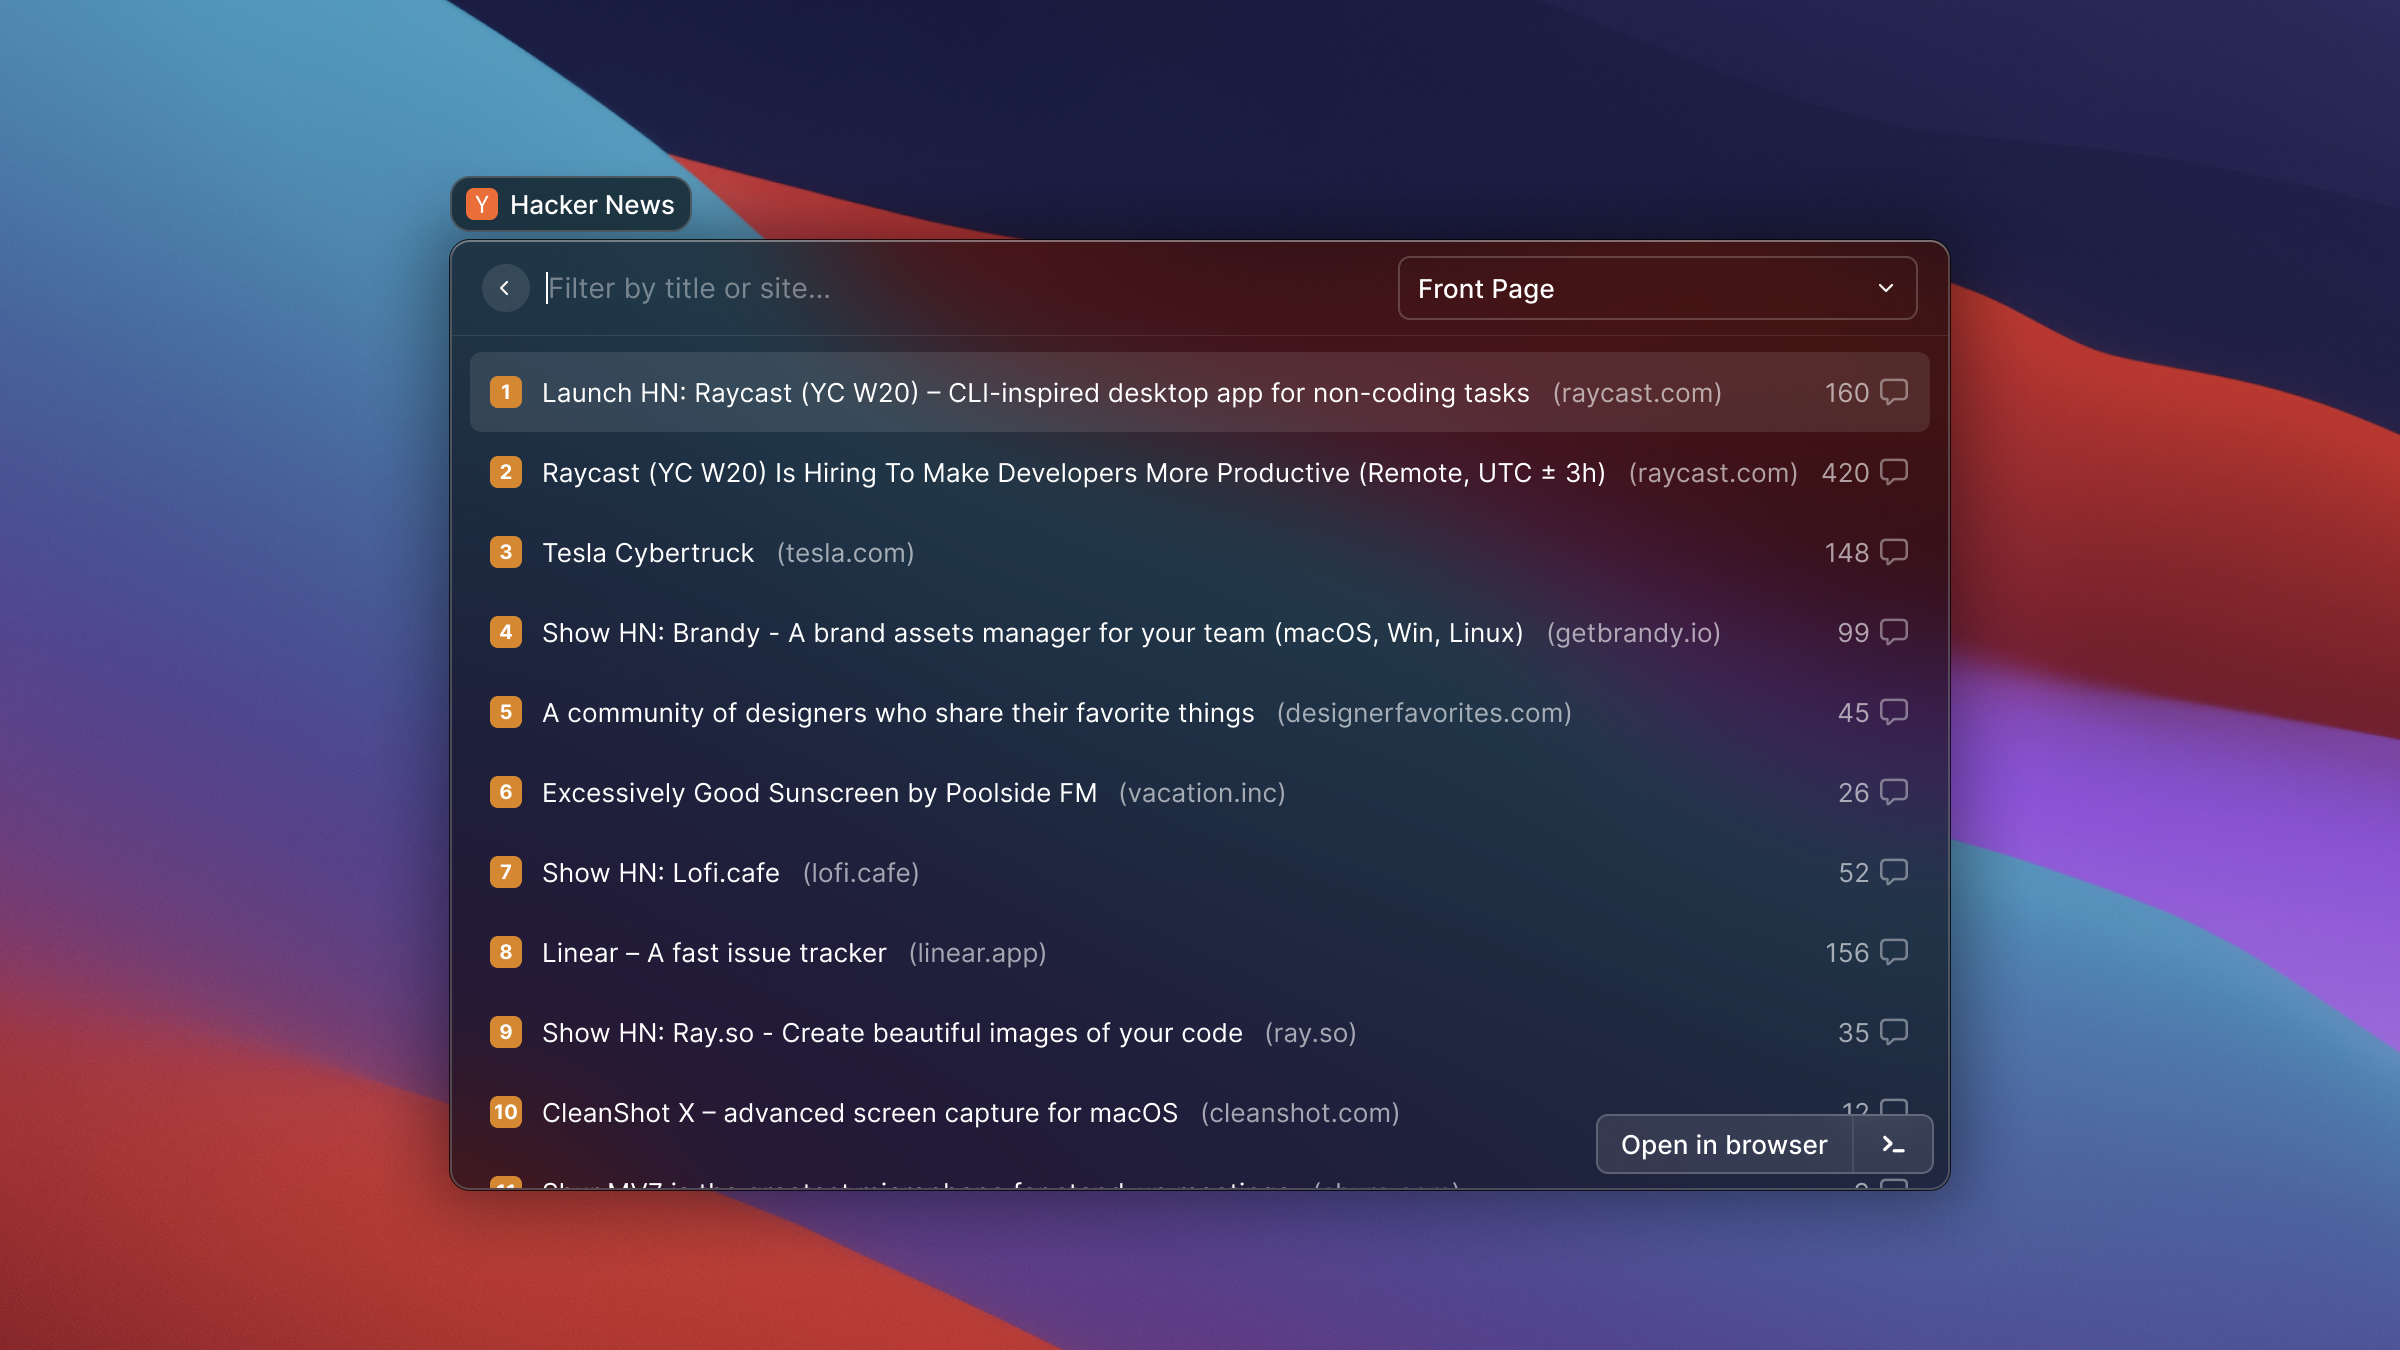Select the Raycast Is Hiring story

pyautogui.click(x=1199, y=472)
